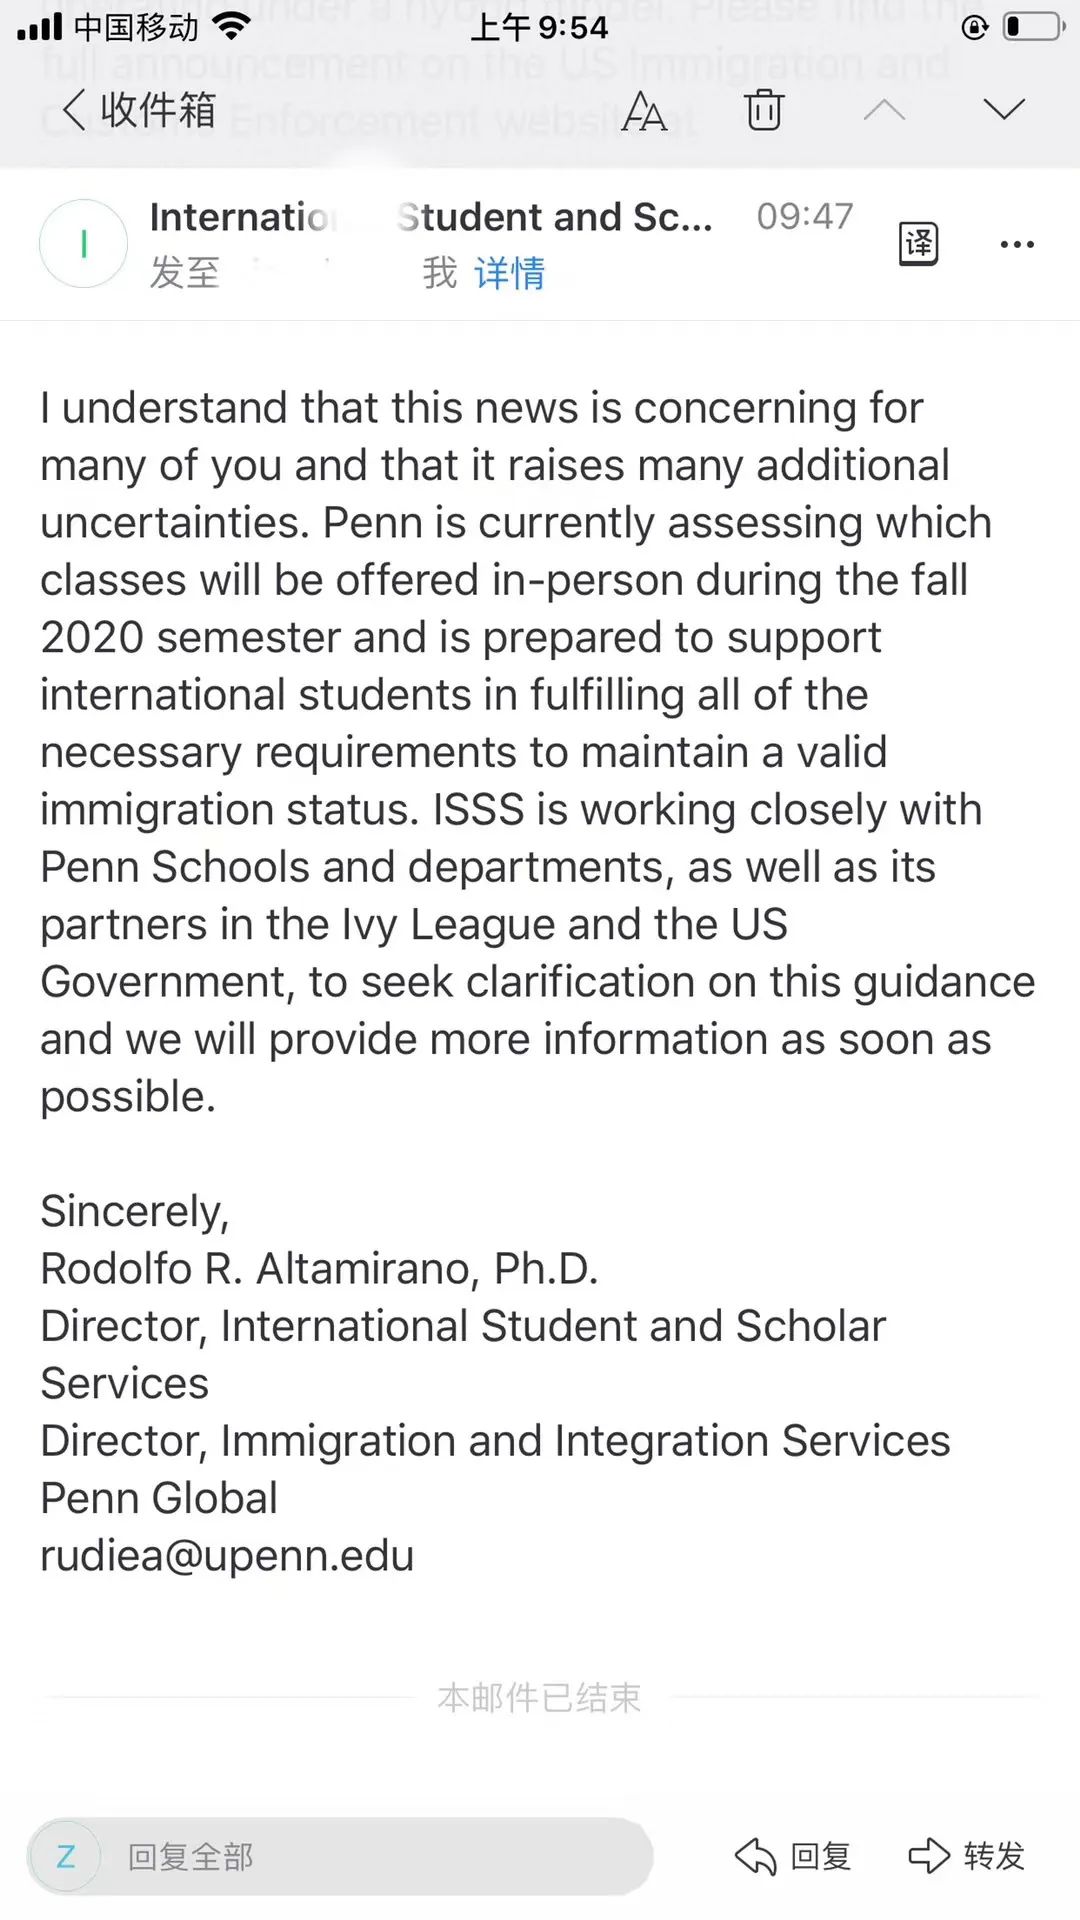Open the font size adjustment icon
Viewport: 1080px width, 1920px height.
tap(643, 110)
